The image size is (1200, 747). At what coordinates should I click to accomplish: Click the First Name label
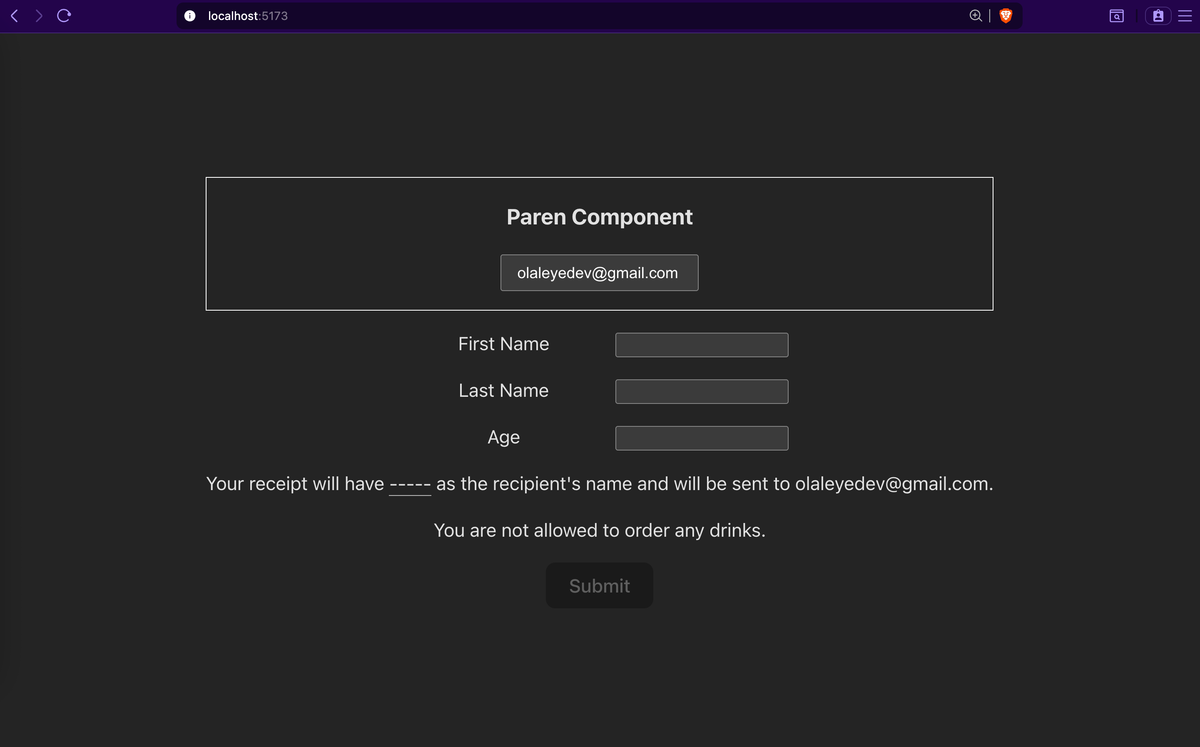tap(503, 344)
